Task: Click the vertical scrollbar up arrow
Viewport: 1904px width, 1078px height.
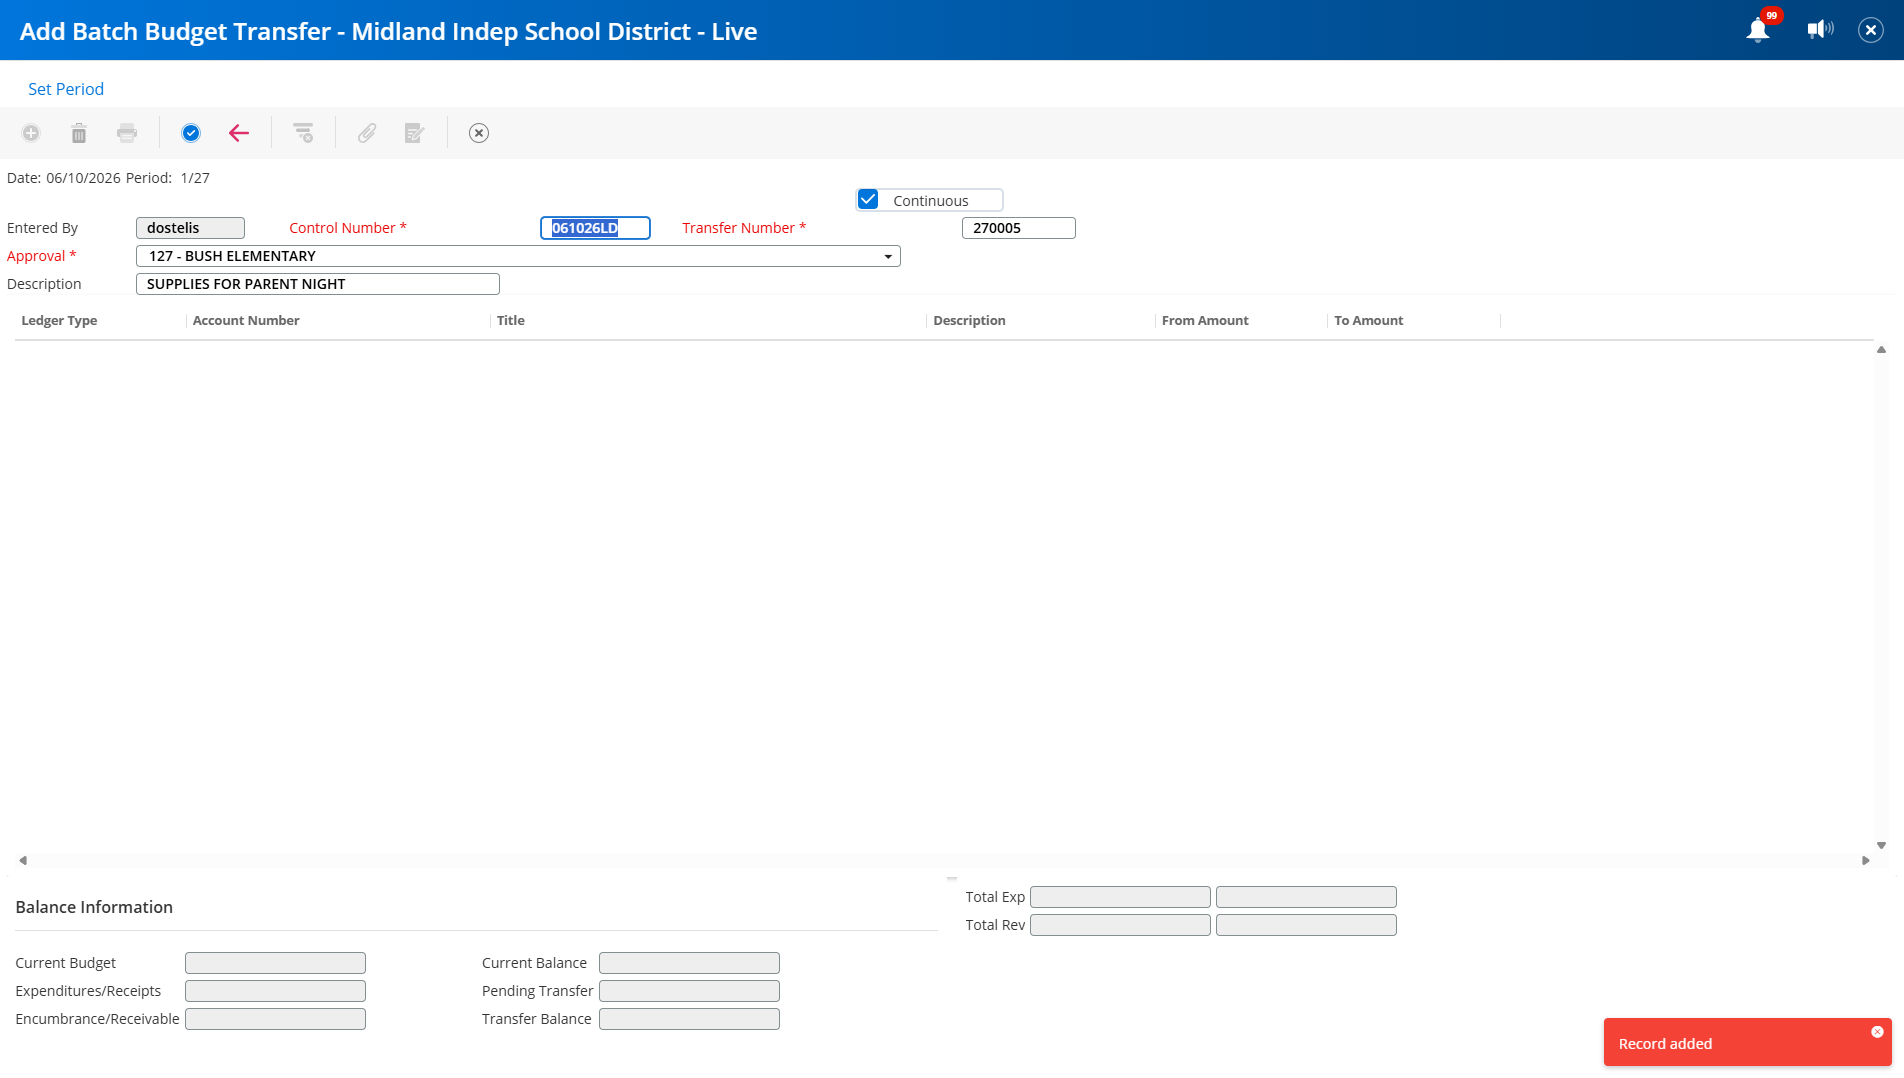Action: point(1881,350)
